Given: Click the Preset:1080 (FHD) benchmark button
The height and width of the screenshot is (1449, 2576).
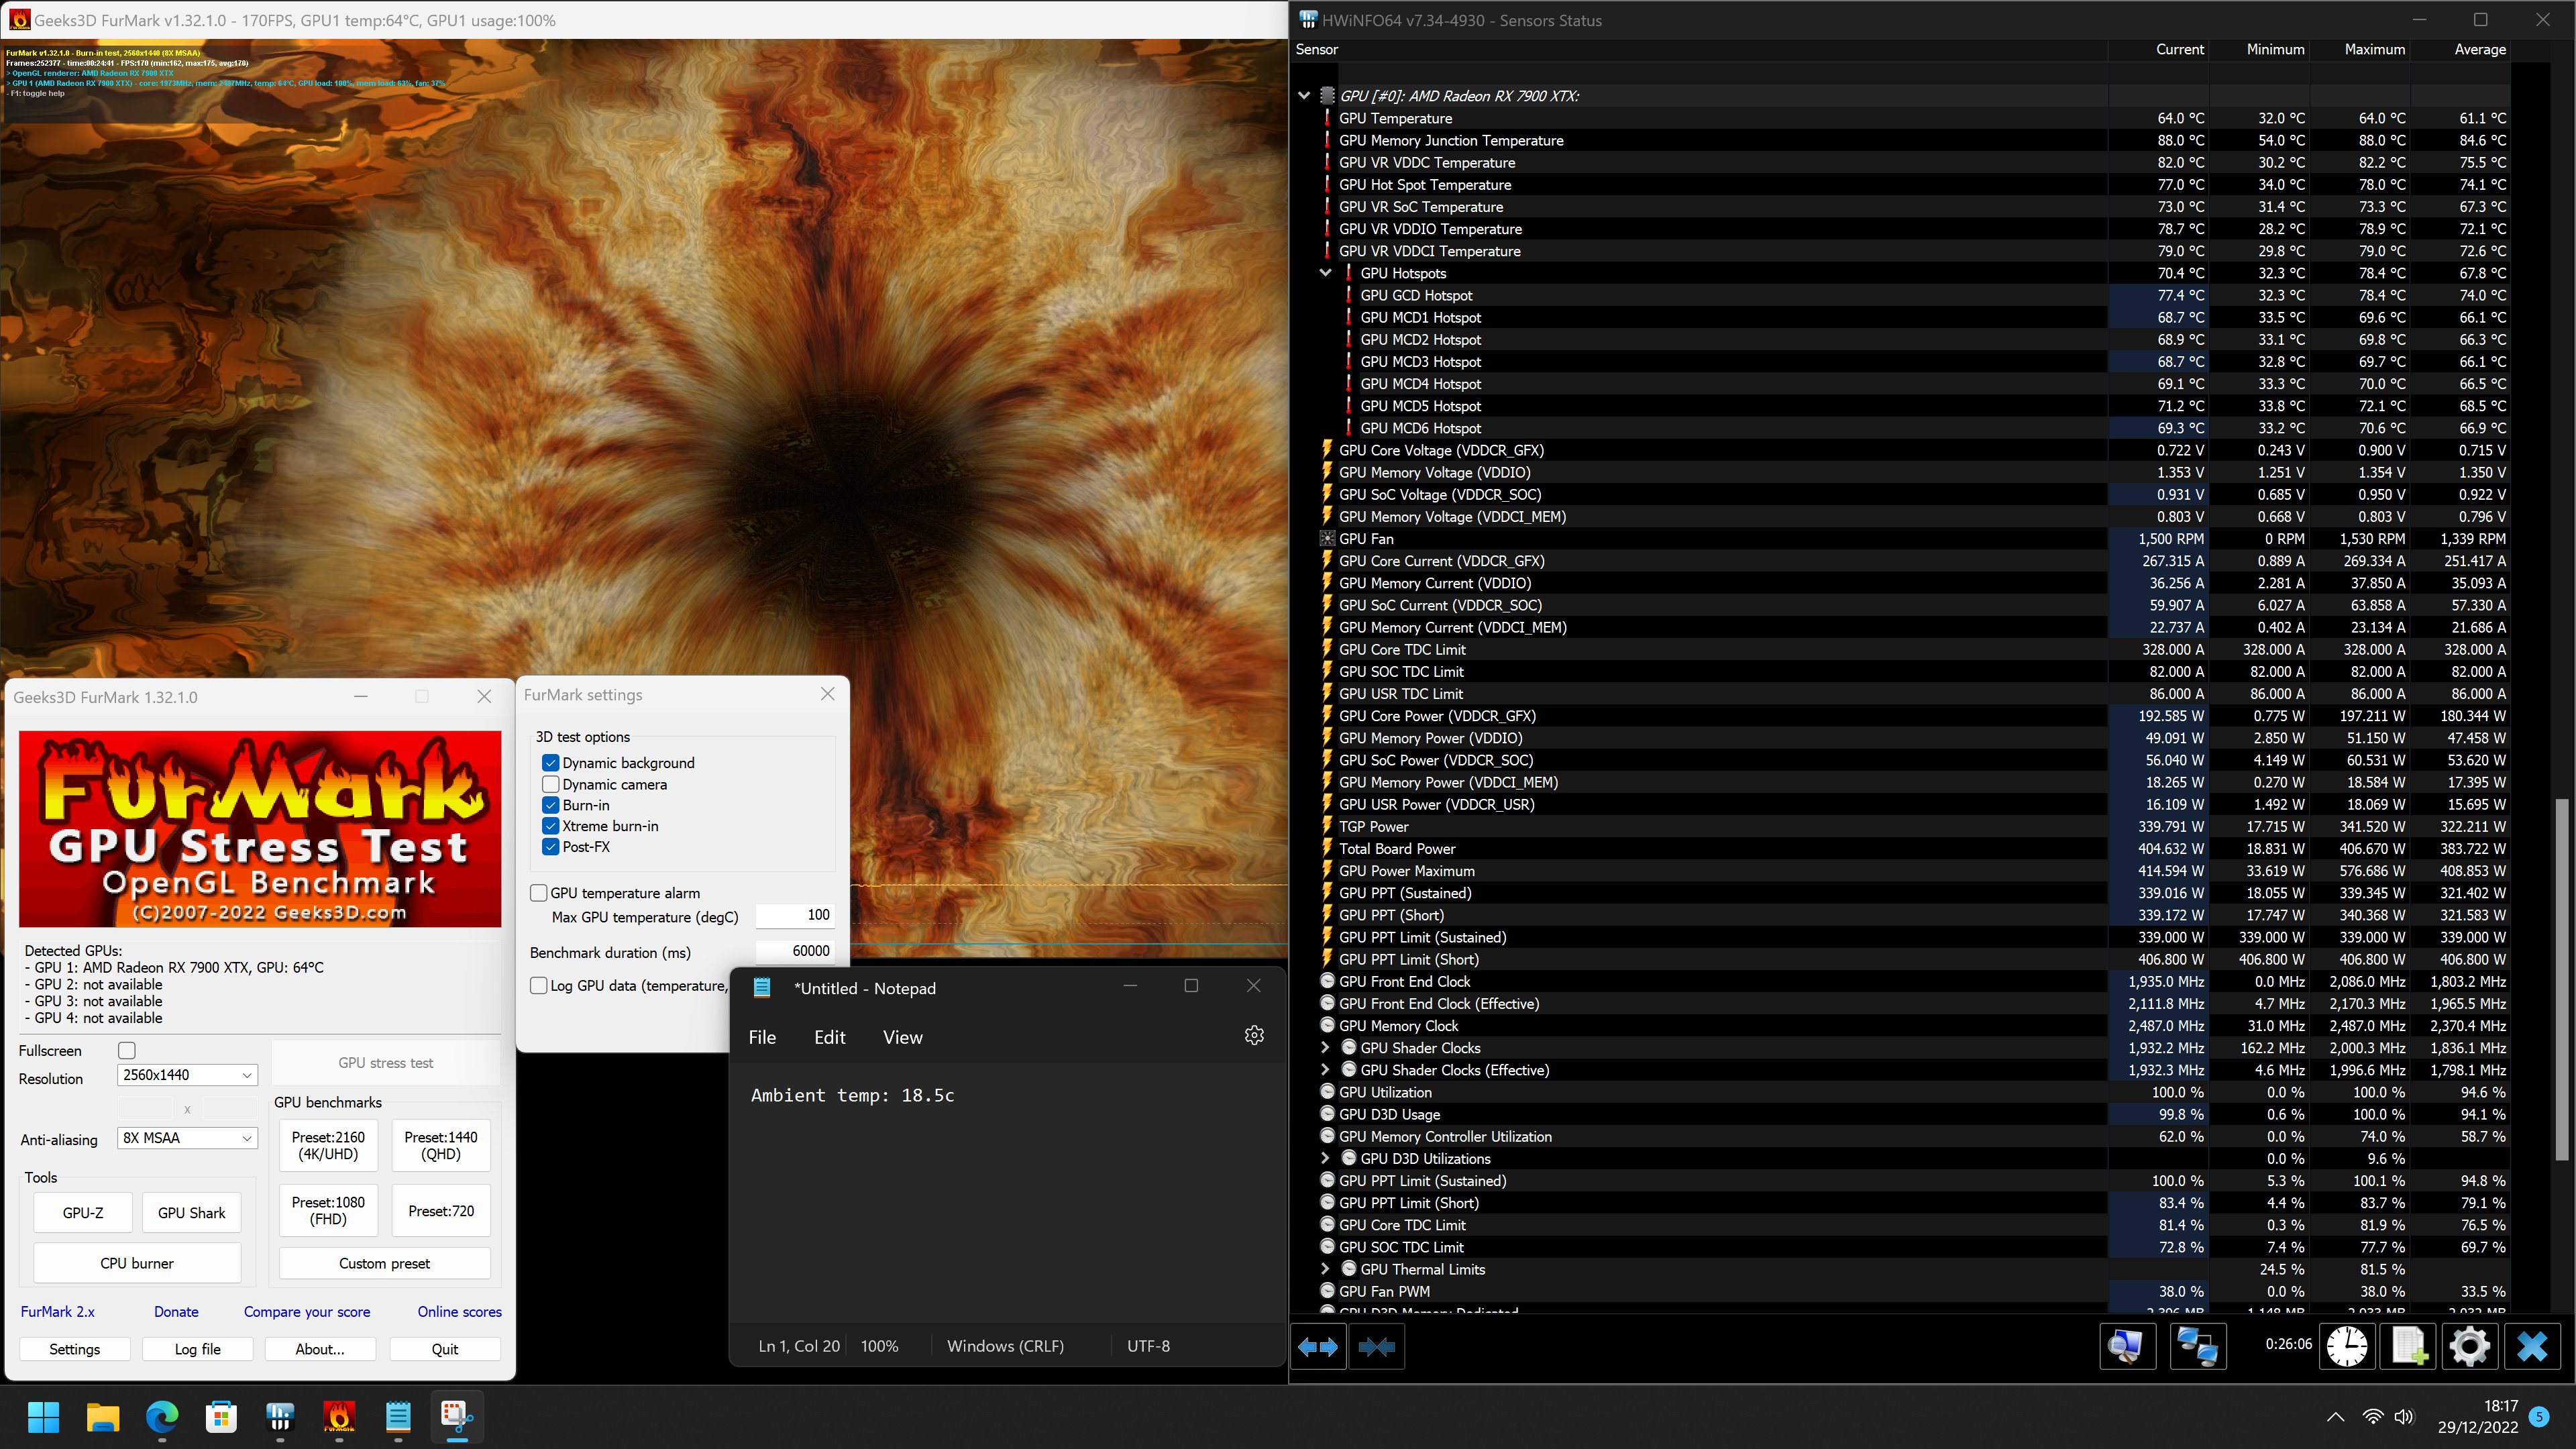Looking at the screenshot, I should tap(328, 1210).
